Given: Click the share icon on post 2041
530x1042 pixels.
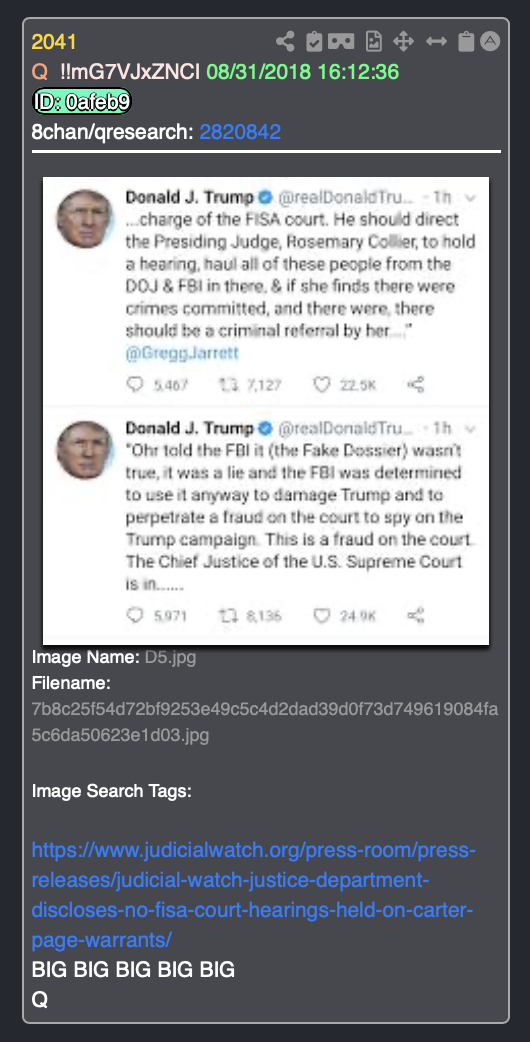Looking at the screenshot, I should [285, 42].
